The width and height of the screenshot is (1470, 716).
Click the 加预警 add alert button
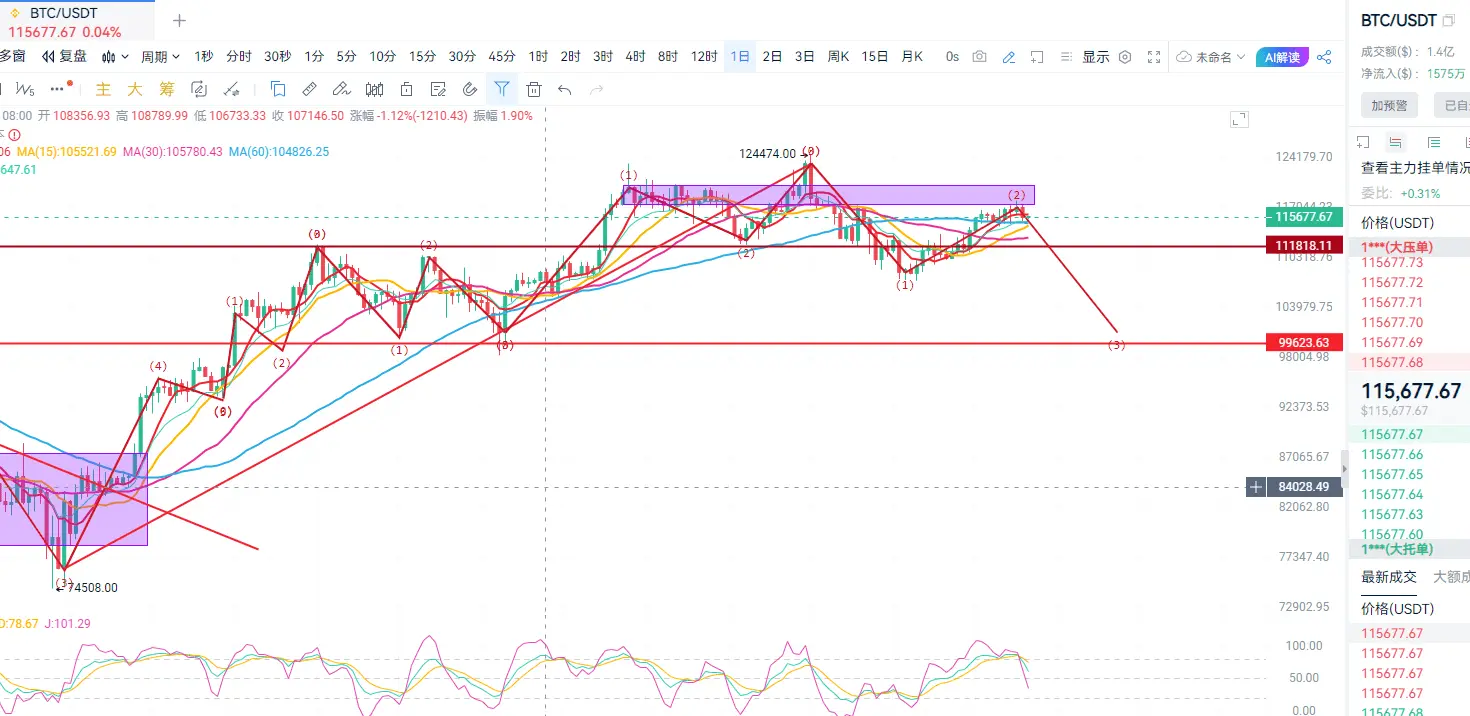(1389, 105)
